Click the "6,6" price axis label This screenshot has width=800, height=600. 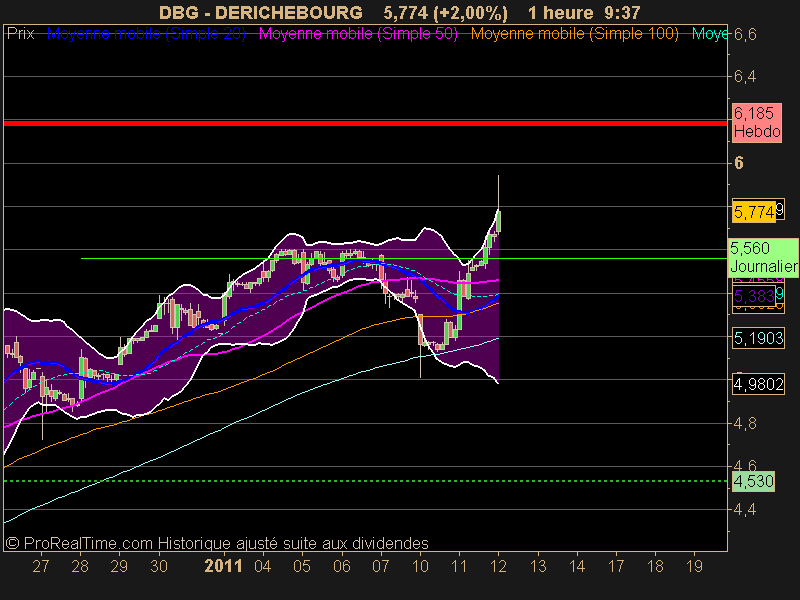(x=745, y=34)
